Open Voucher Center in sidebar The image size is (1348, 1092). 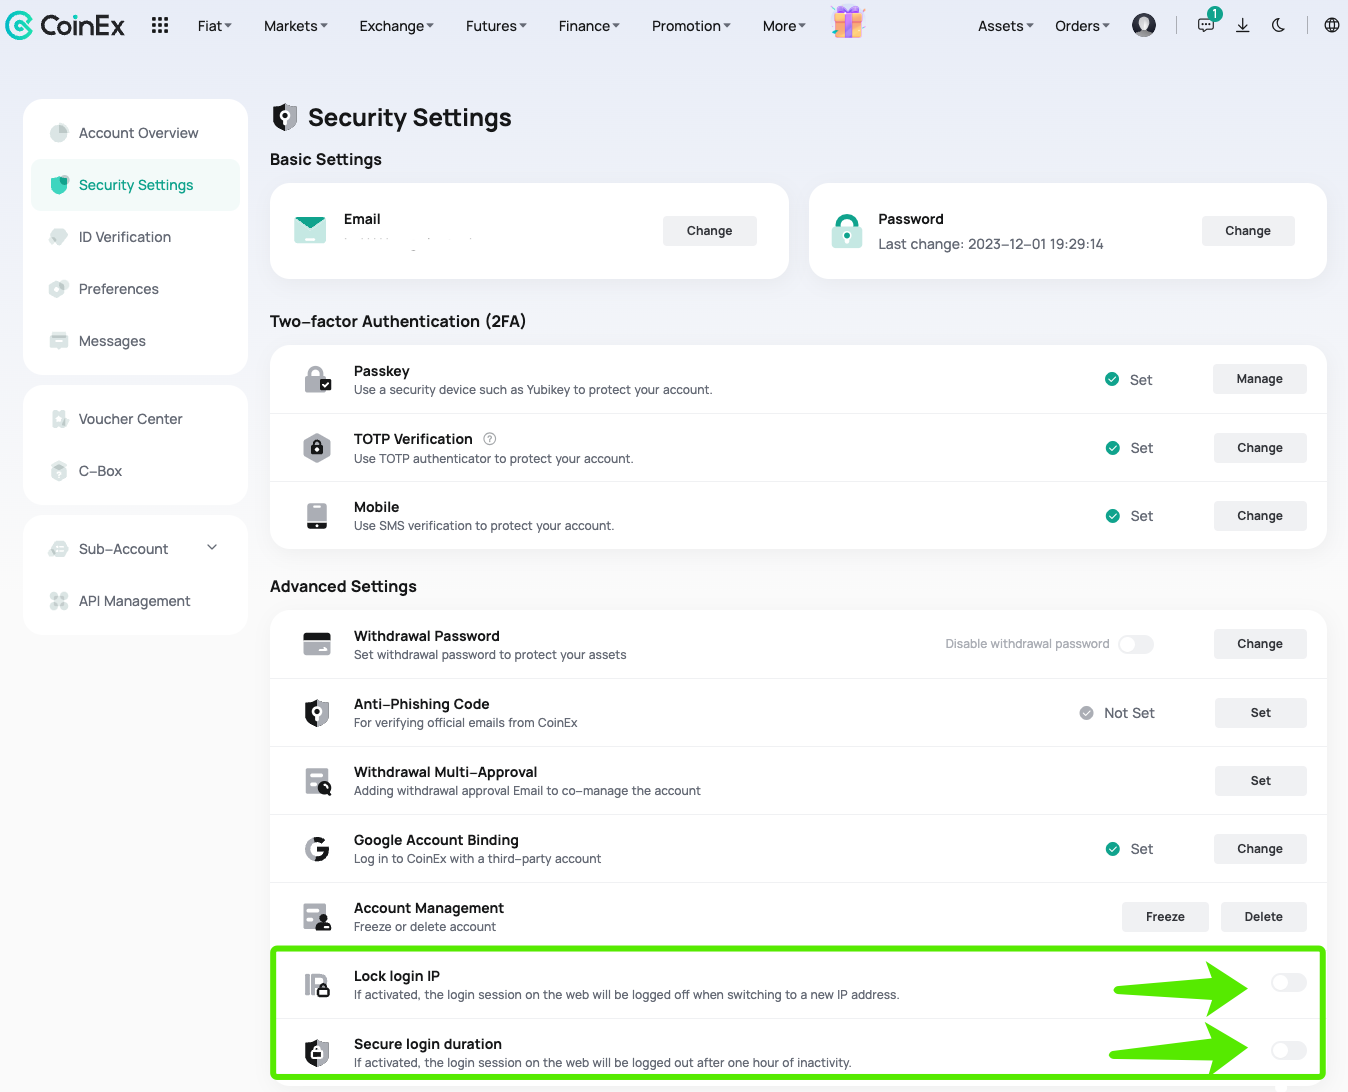(x=135, y=419)
